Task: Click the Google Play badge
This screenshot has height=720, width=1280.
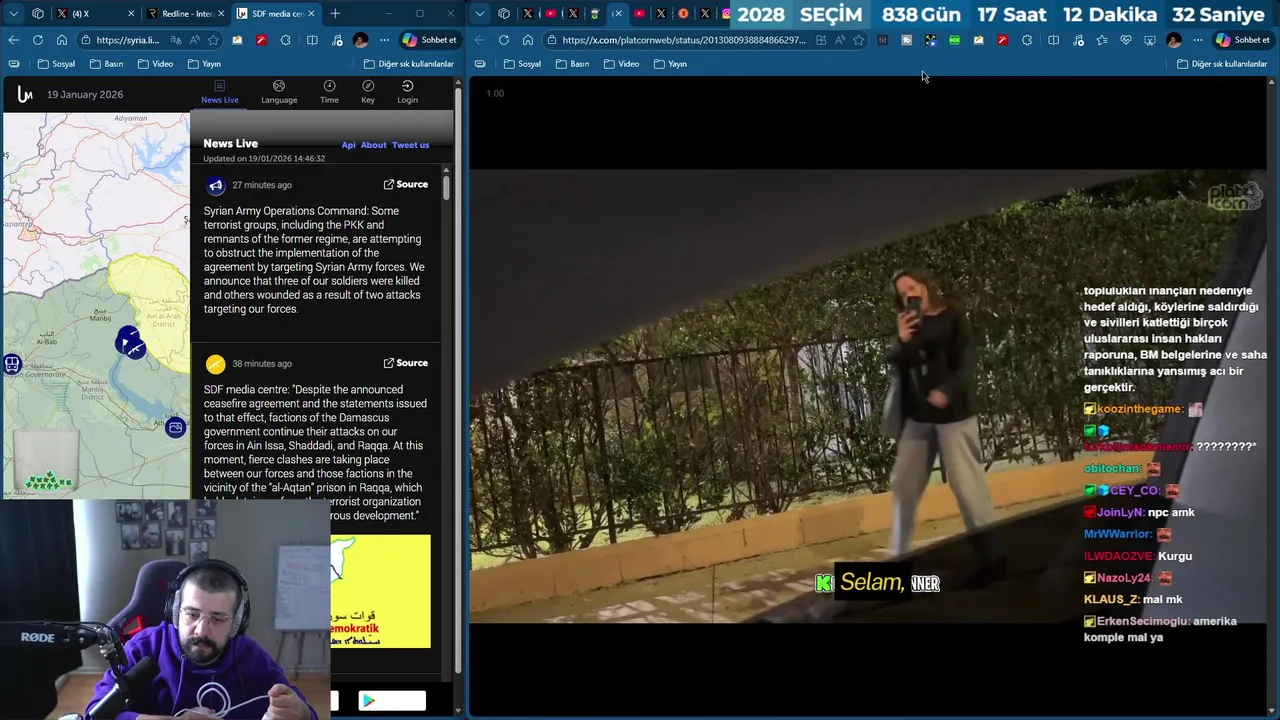Action: pos(392,701)
